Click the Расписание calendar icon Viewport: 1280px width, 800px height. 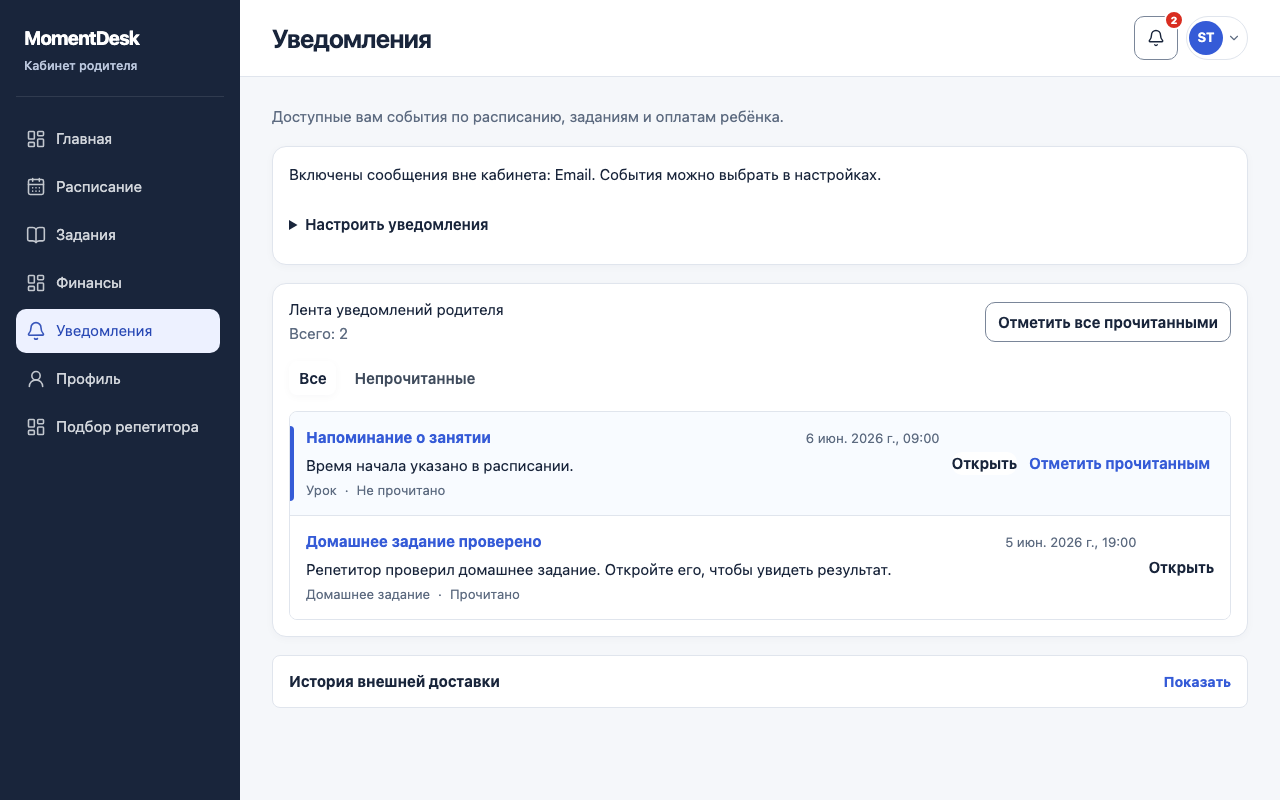[36, 187]
